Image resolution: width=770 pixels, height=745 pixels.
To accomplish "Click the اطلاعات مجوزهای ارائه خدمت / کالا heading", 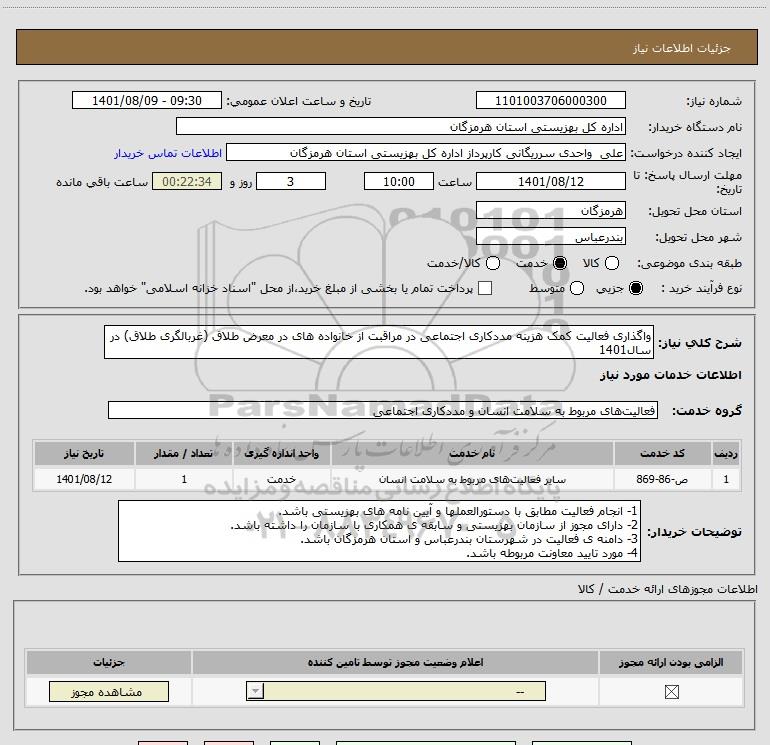I will 668,589.
